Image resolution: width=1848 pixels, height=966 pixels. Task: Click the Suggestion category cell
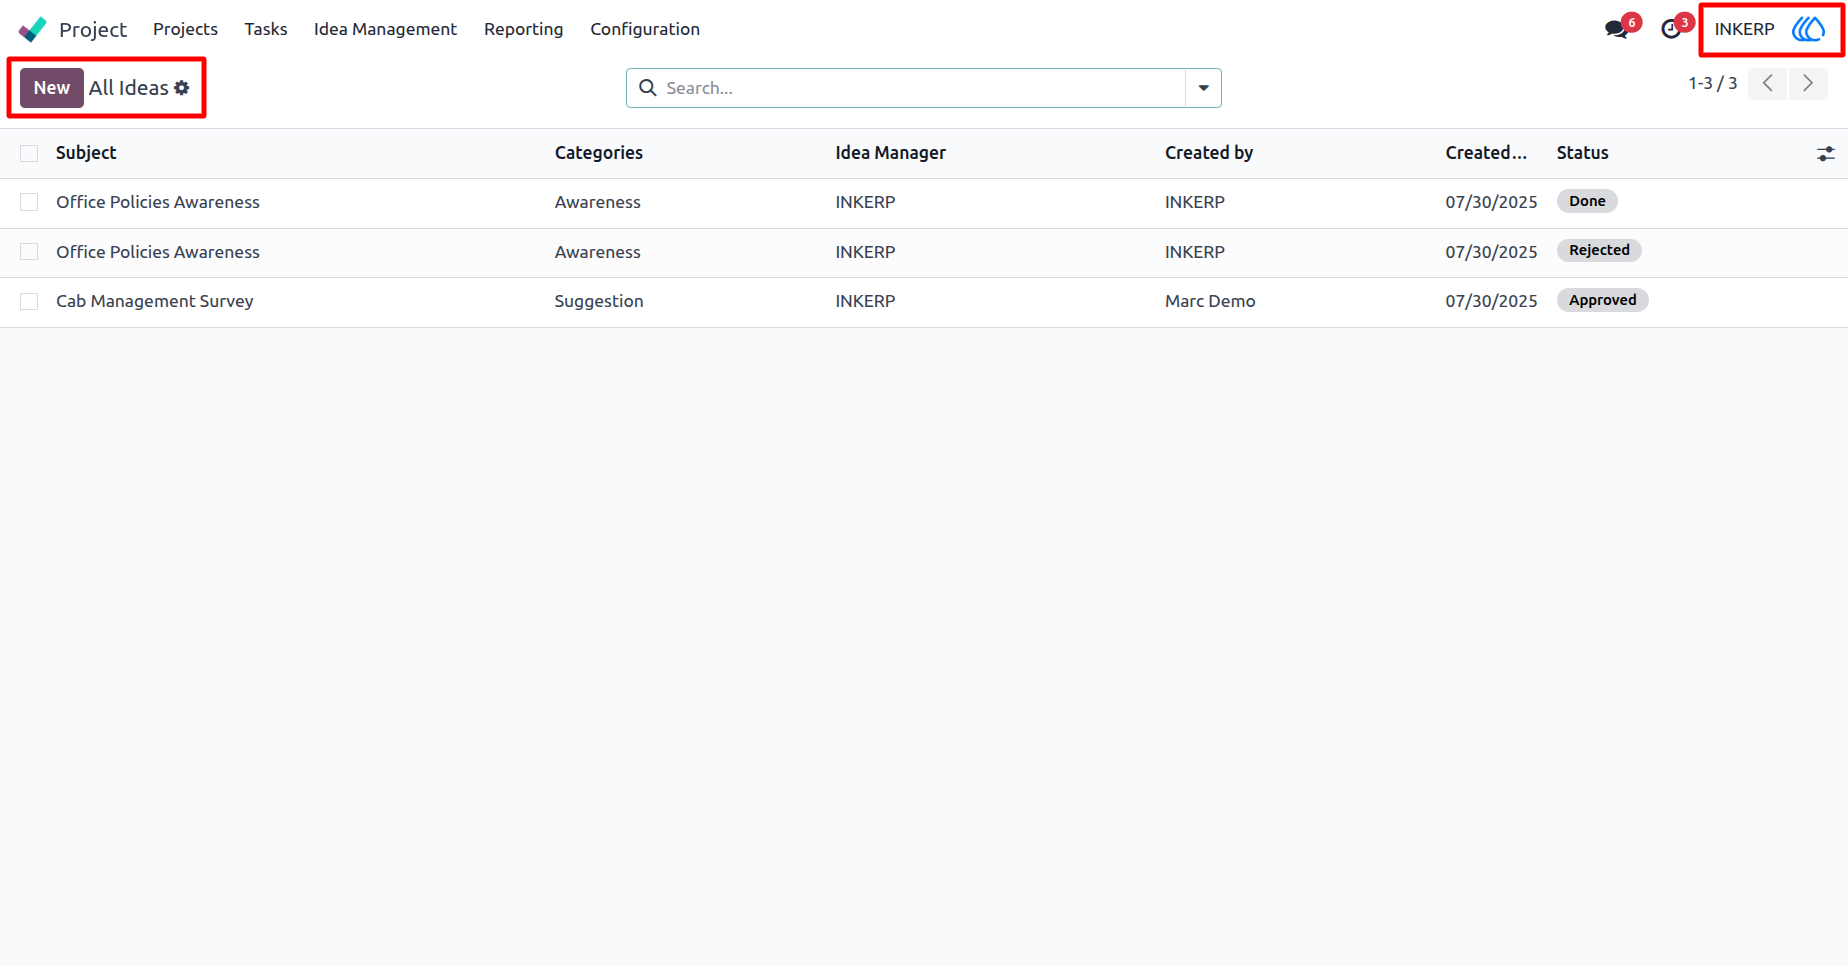click(x=599, y=301)
